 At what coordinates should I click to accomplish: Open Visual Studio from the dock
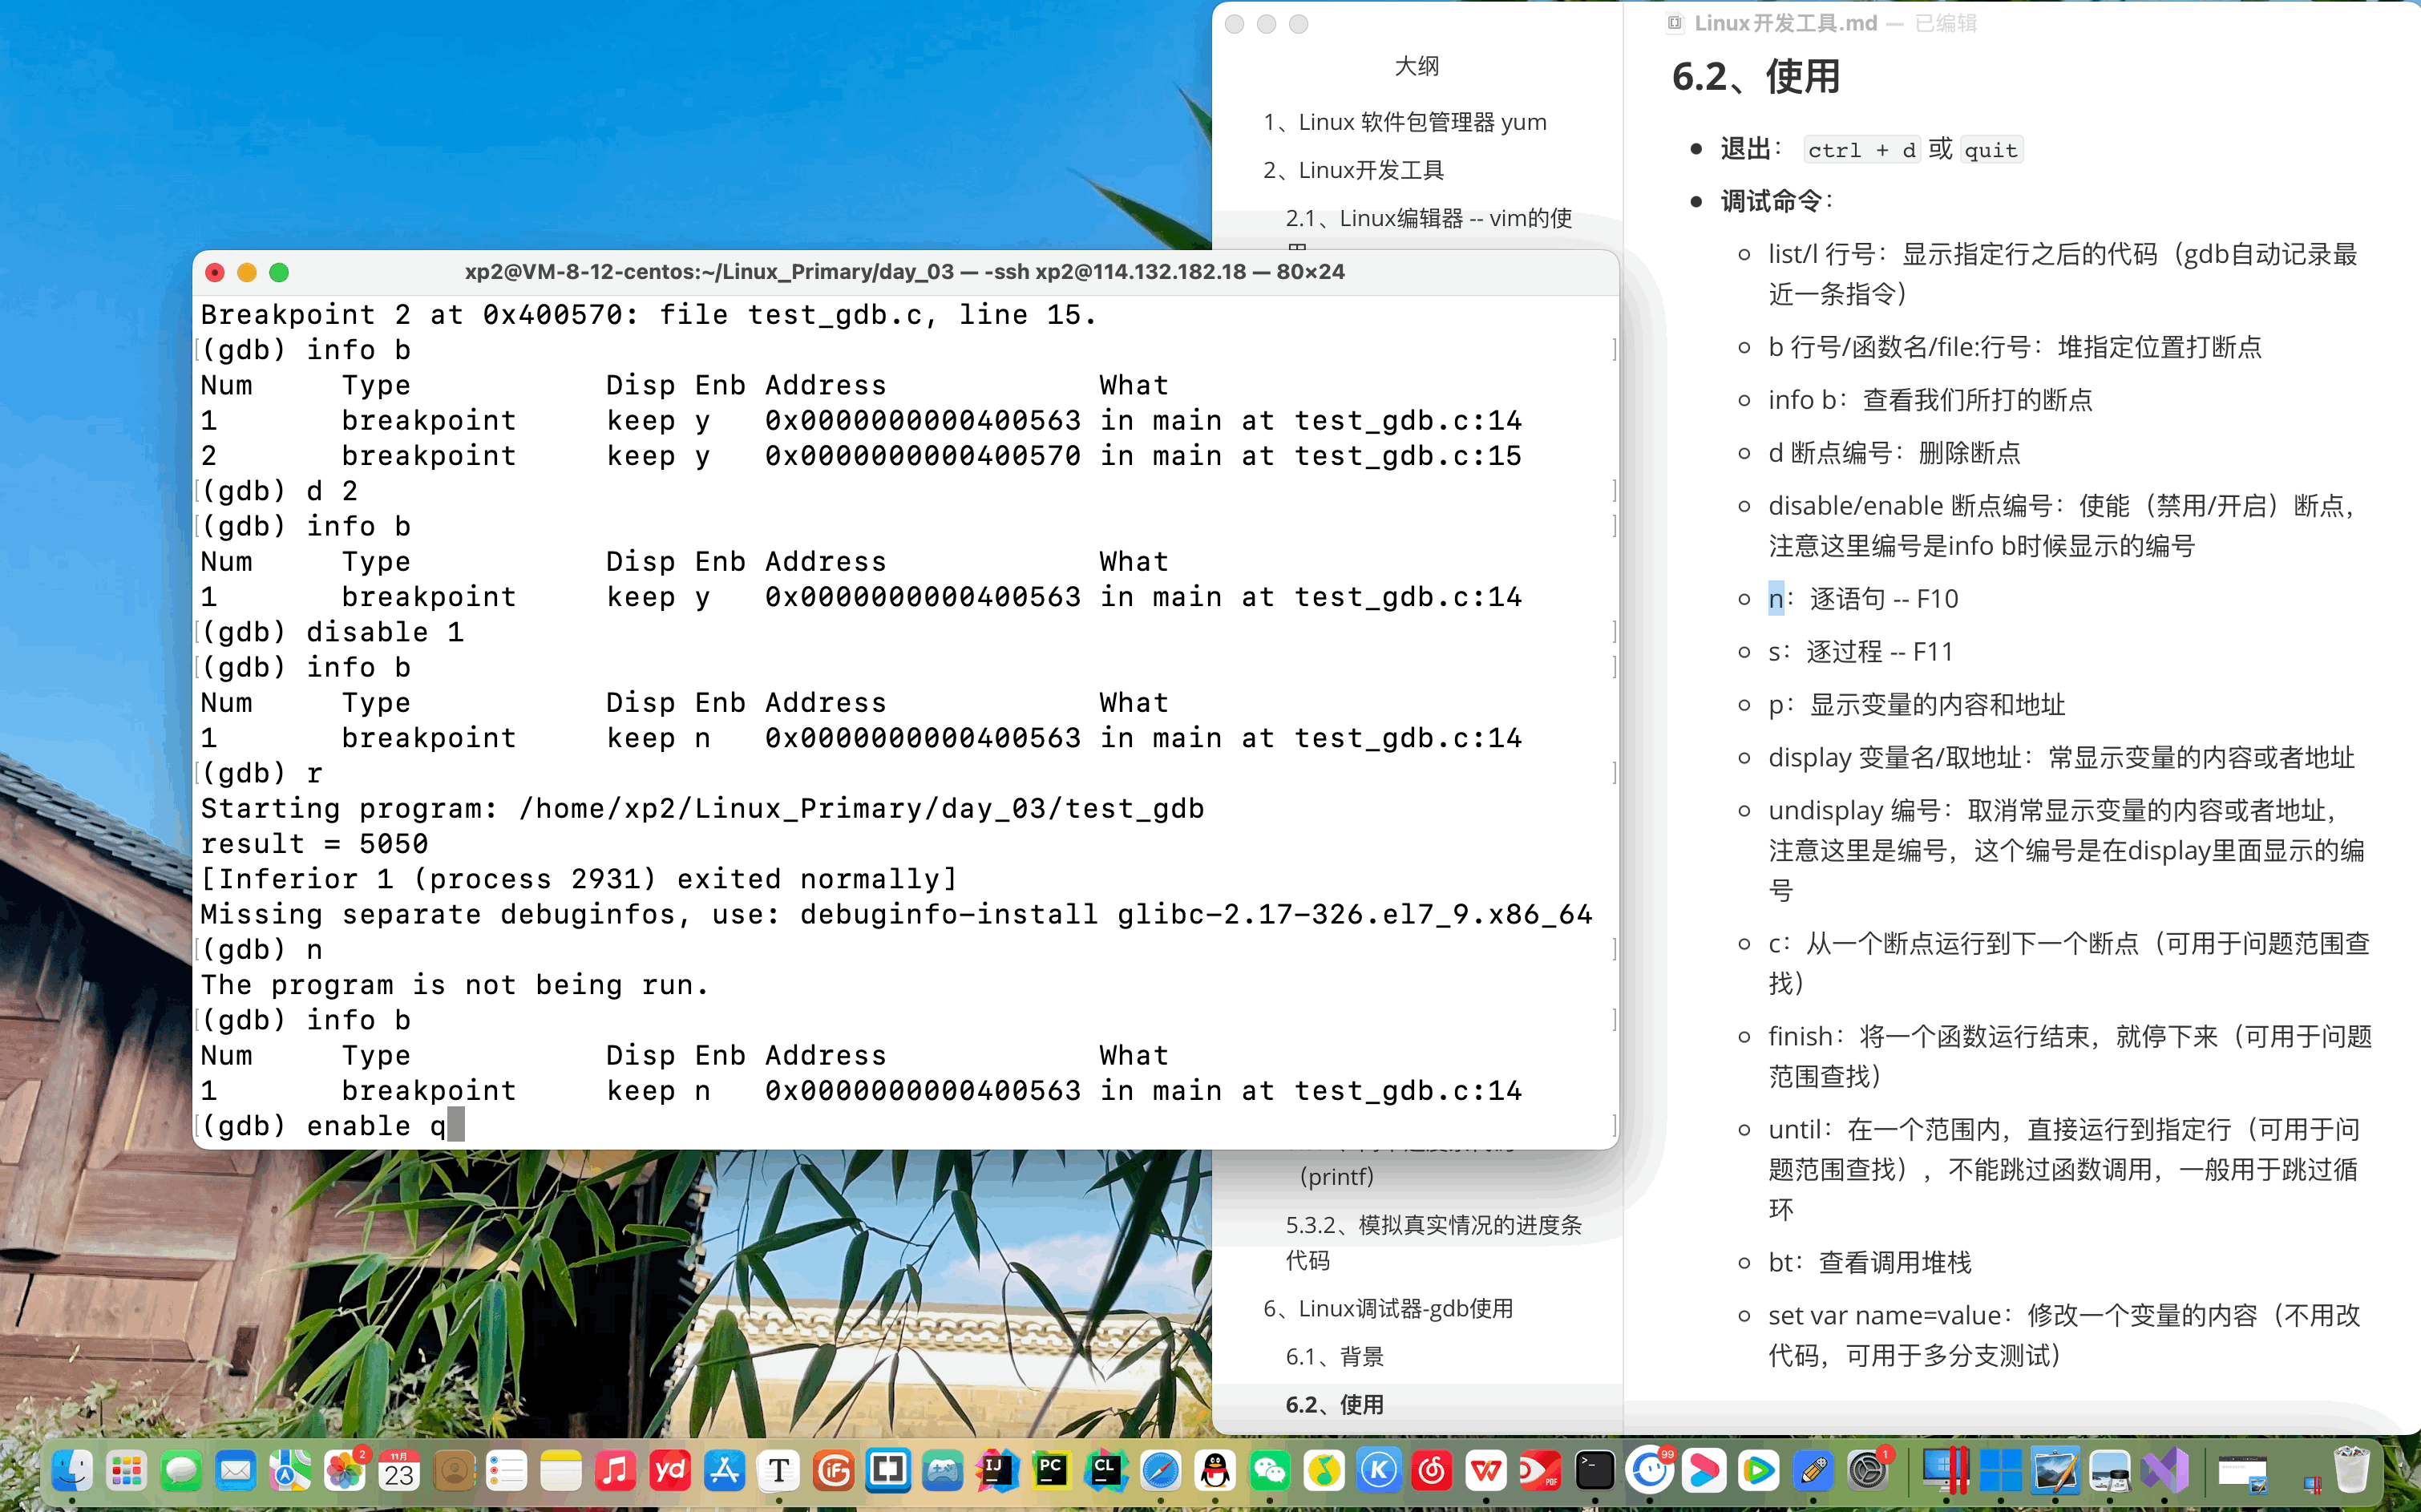(x=2164, y=1471)
